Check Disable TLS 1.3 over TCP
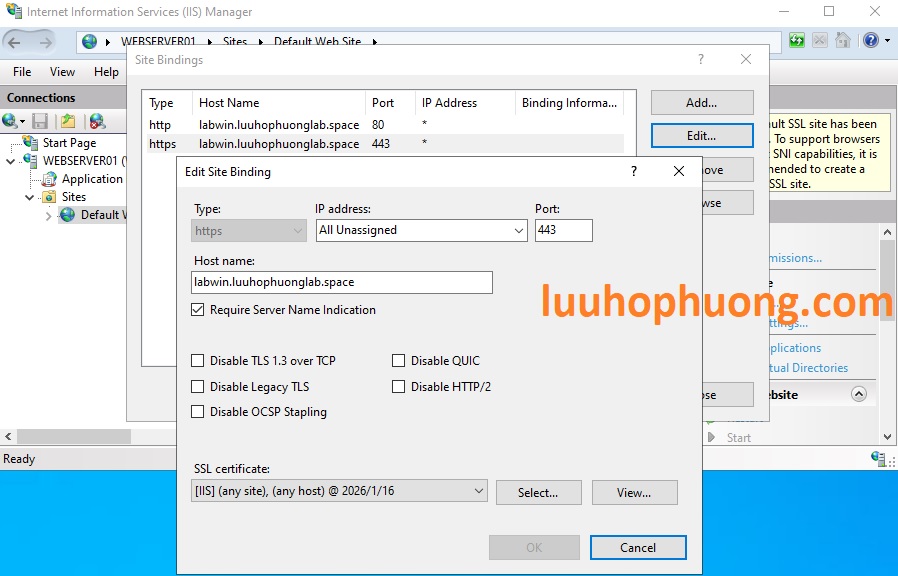 tap(197, 360)
